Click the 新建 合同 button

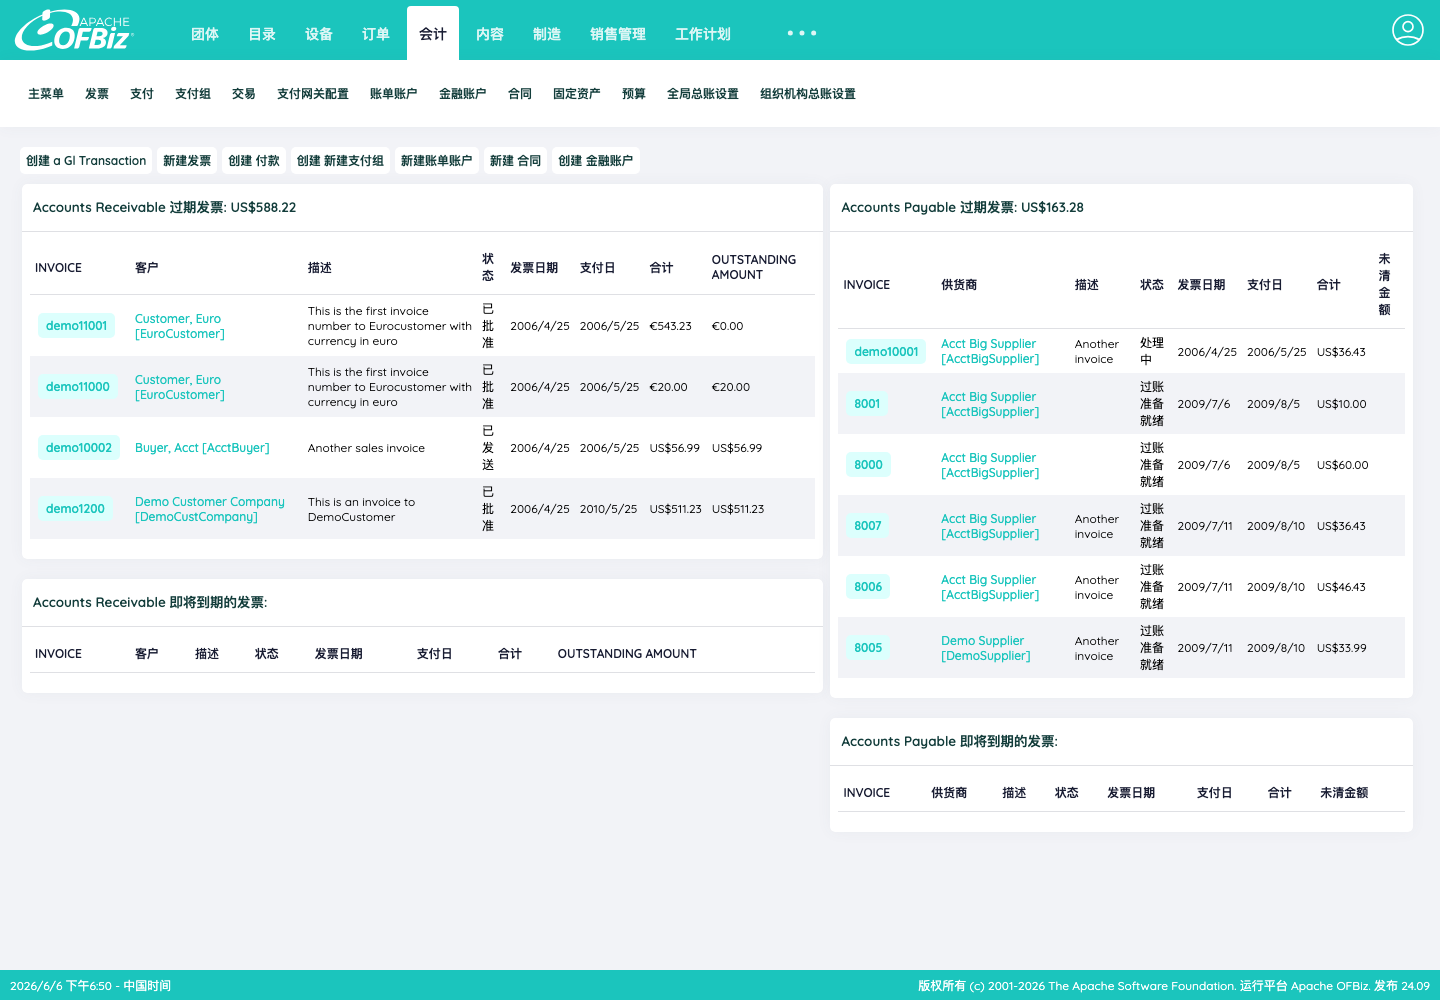click(x=515, y=161)
